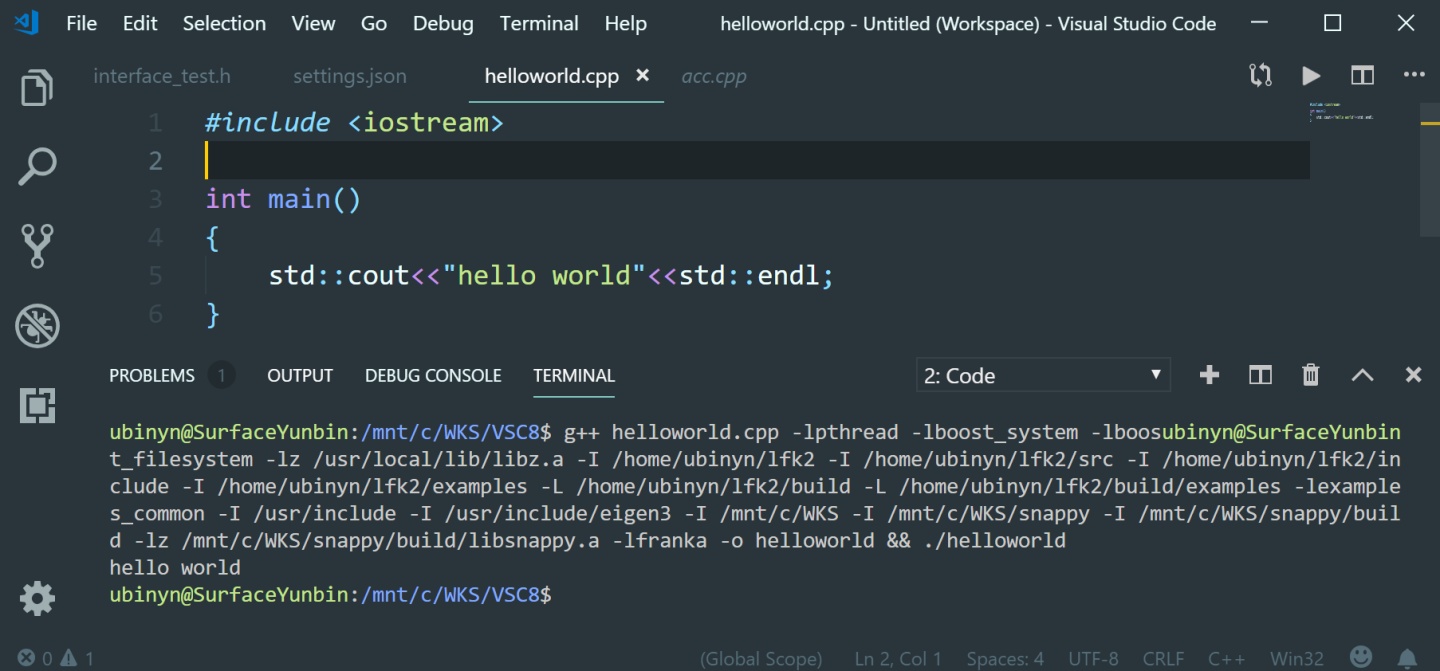
Task: Select the '2: Code' terminal dropdown
Action: (1043, 375)
